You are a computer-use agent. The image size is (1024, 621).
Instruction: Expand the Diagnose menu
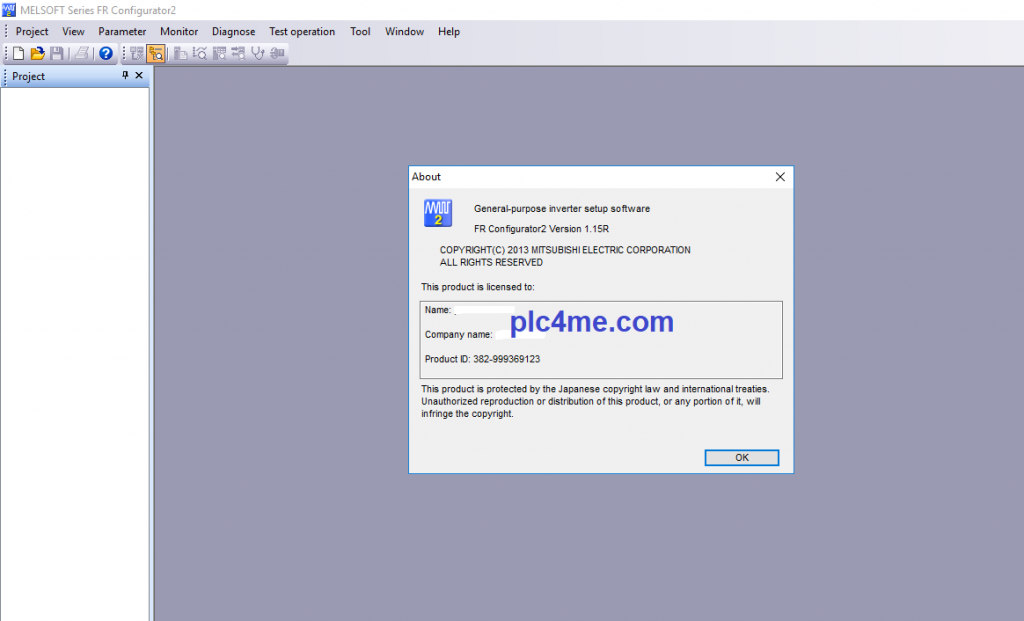tap(233, 31)
